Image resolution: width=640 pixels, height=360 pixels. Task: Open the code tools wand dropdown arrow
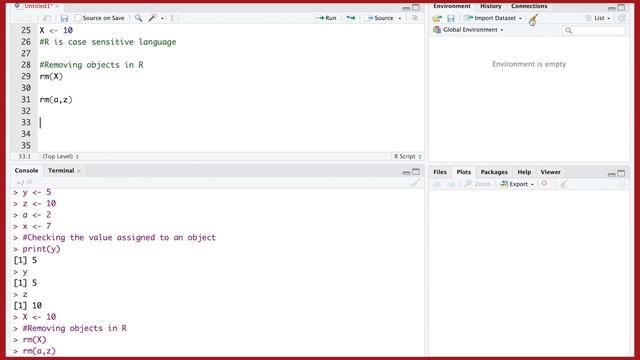click(162, 18)
